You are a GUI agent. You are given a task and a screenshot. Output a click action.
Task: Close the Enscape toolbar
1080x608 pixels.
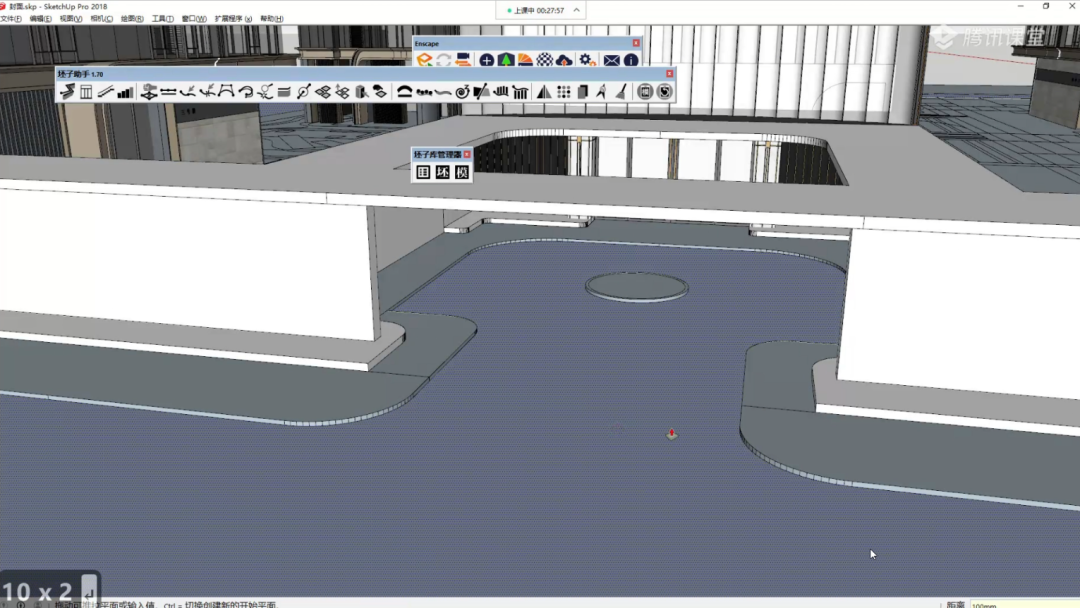[636, 43]
